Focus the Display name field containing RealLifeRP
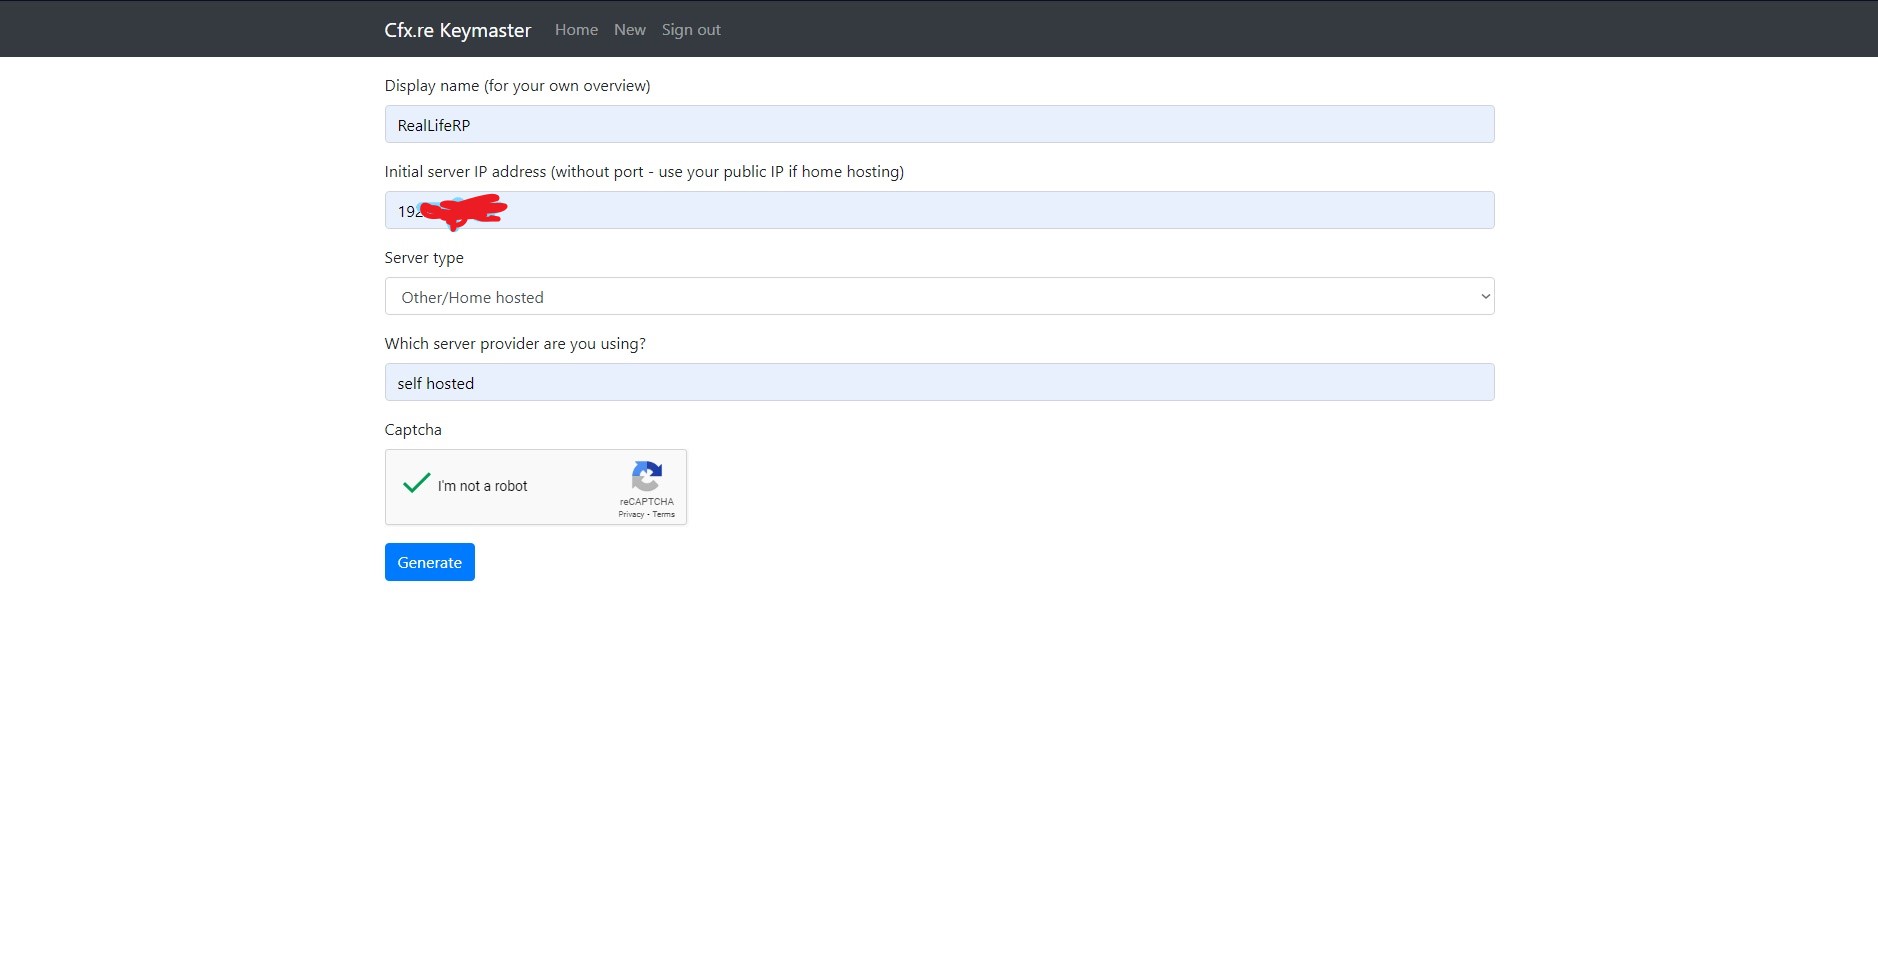Screen dimensions: 1878x970 pyautogui.click(x=938, y=125)
